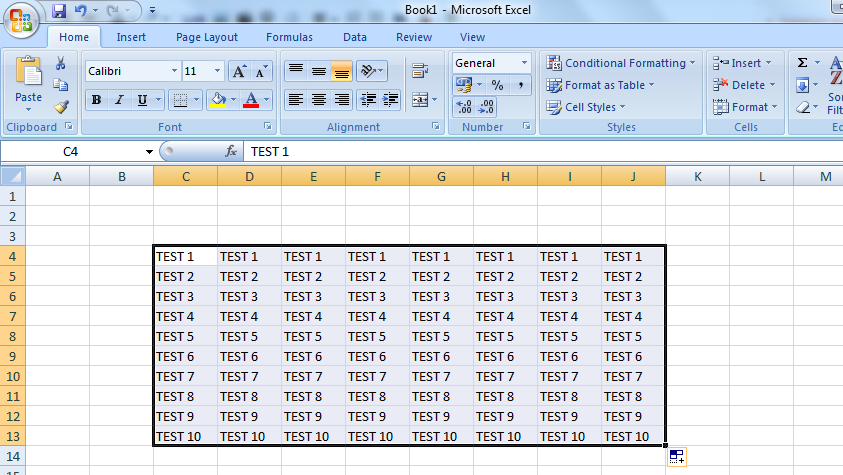Apply Comma Style format
The width and height of the screenshot is (843, 475).
point(520,85)
